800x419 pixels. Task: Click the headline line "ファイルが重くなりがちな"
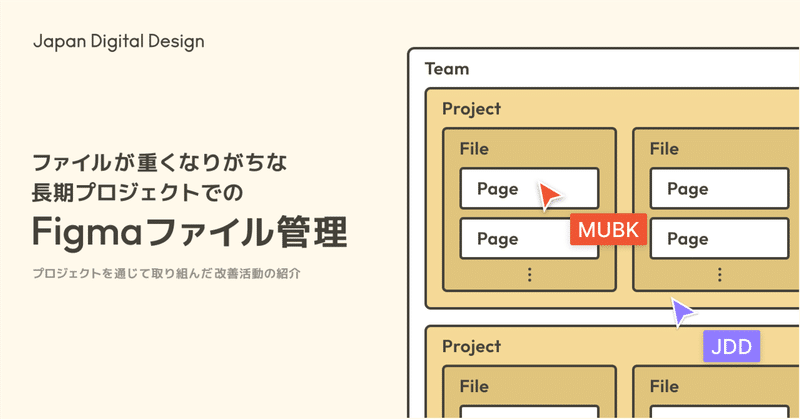(x=160, y=163)
